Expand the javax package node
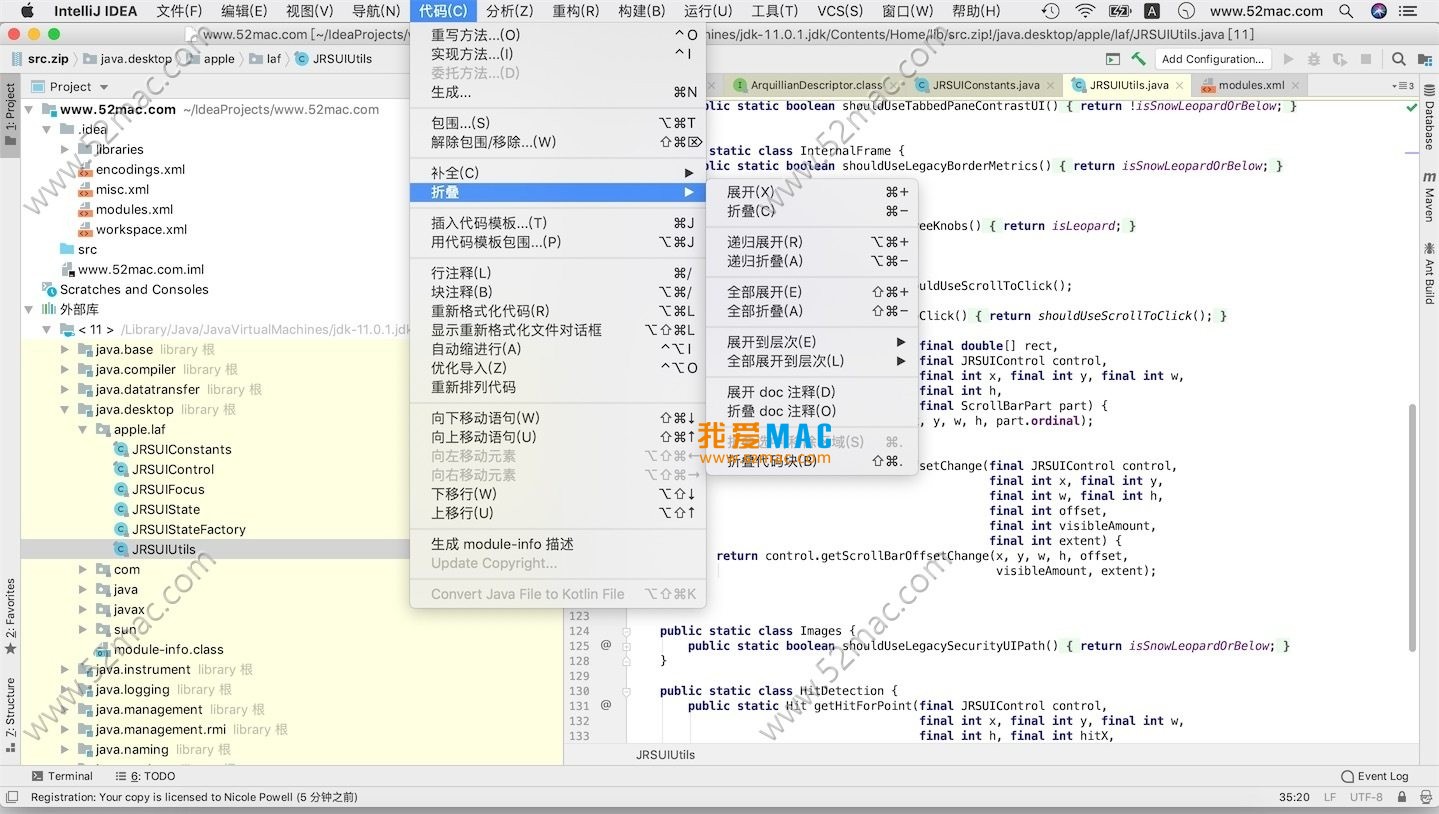This screenshot has width=1439, height=814. 84,609
